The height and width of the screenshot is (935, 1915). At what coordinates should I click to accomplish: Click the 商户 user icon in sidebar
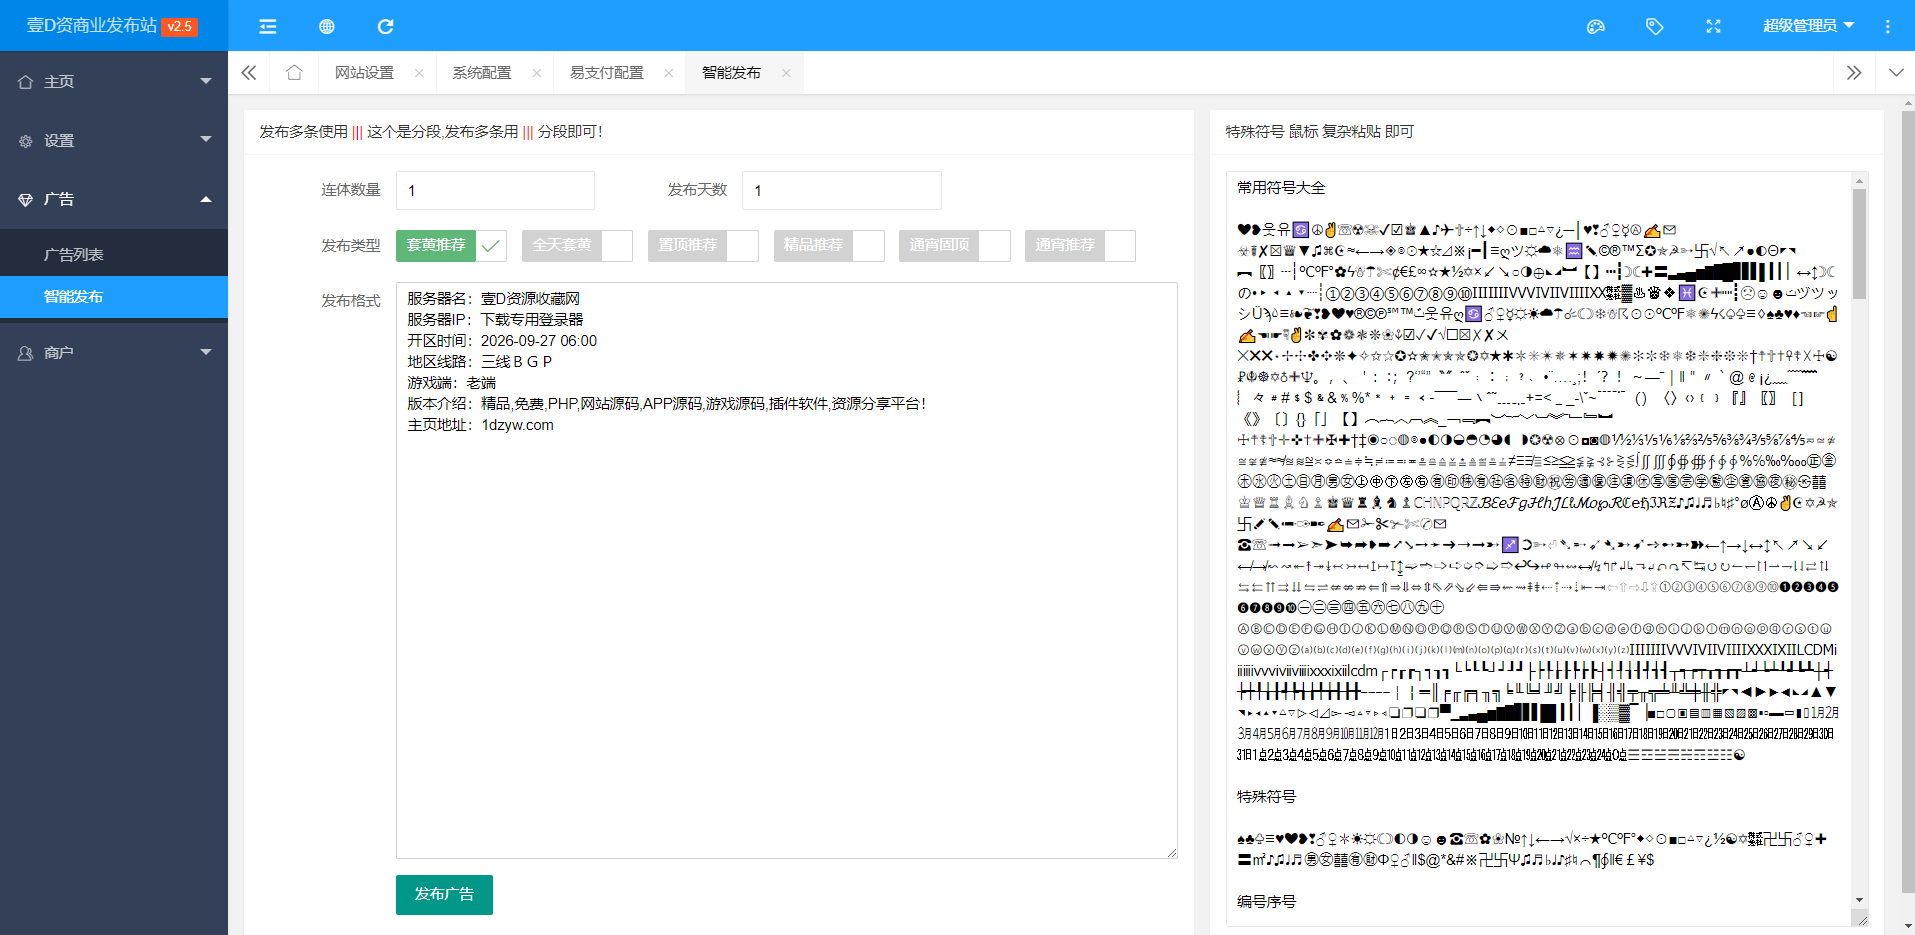tap(26, 353)
